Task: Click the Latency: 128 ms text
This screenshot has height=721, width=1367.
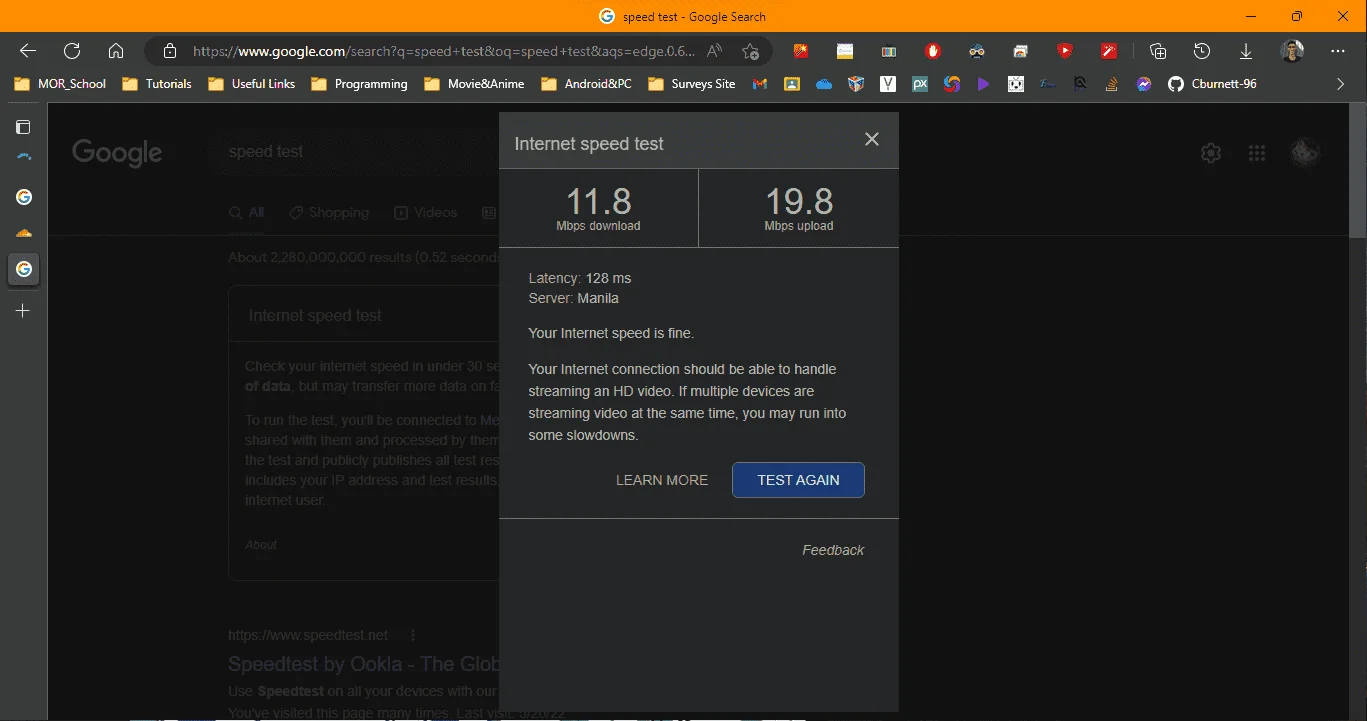Action: coord(580,278)
